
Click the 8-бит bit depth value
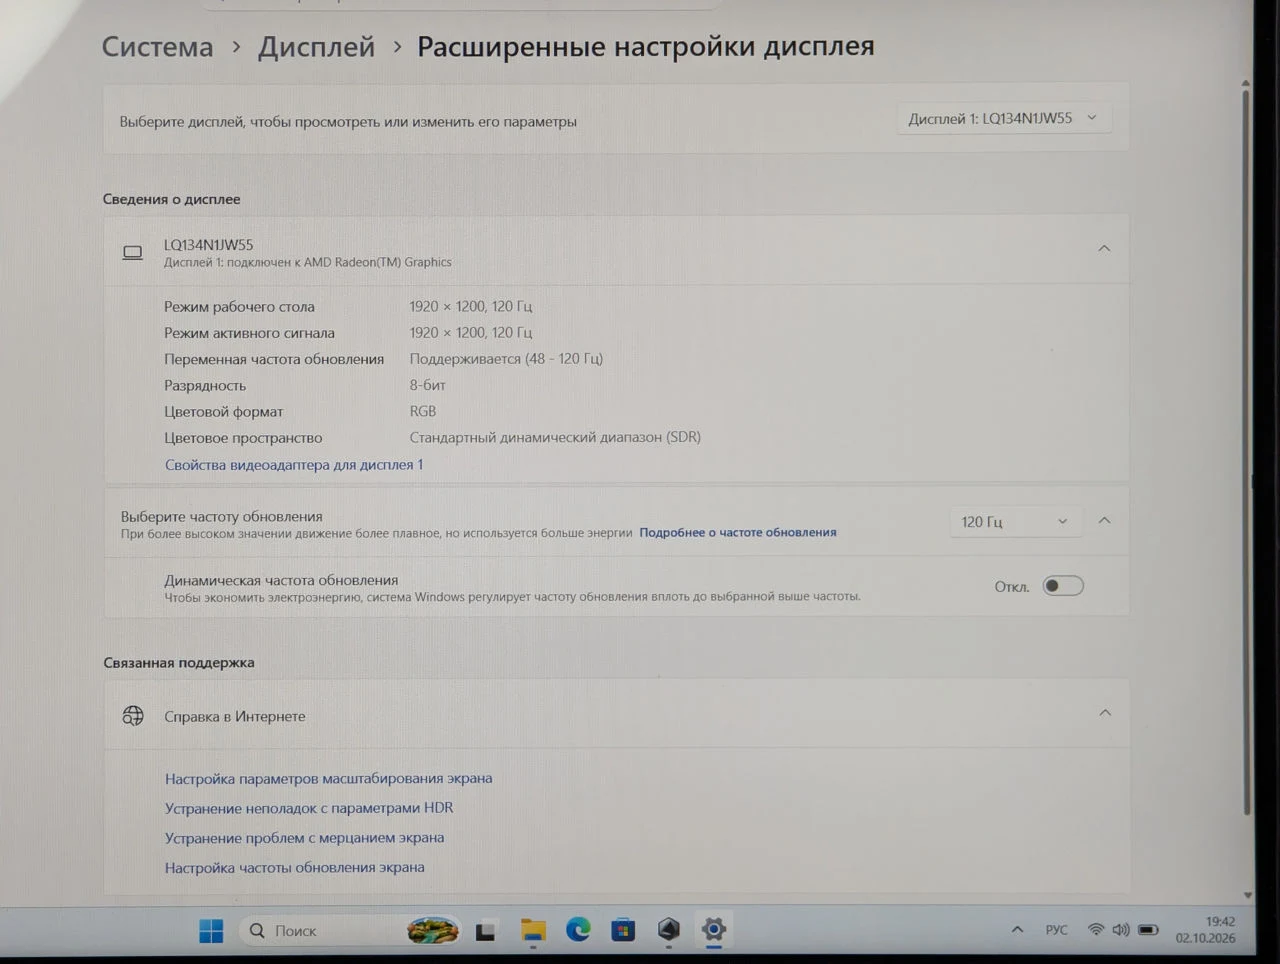click(x=428, y=385)
